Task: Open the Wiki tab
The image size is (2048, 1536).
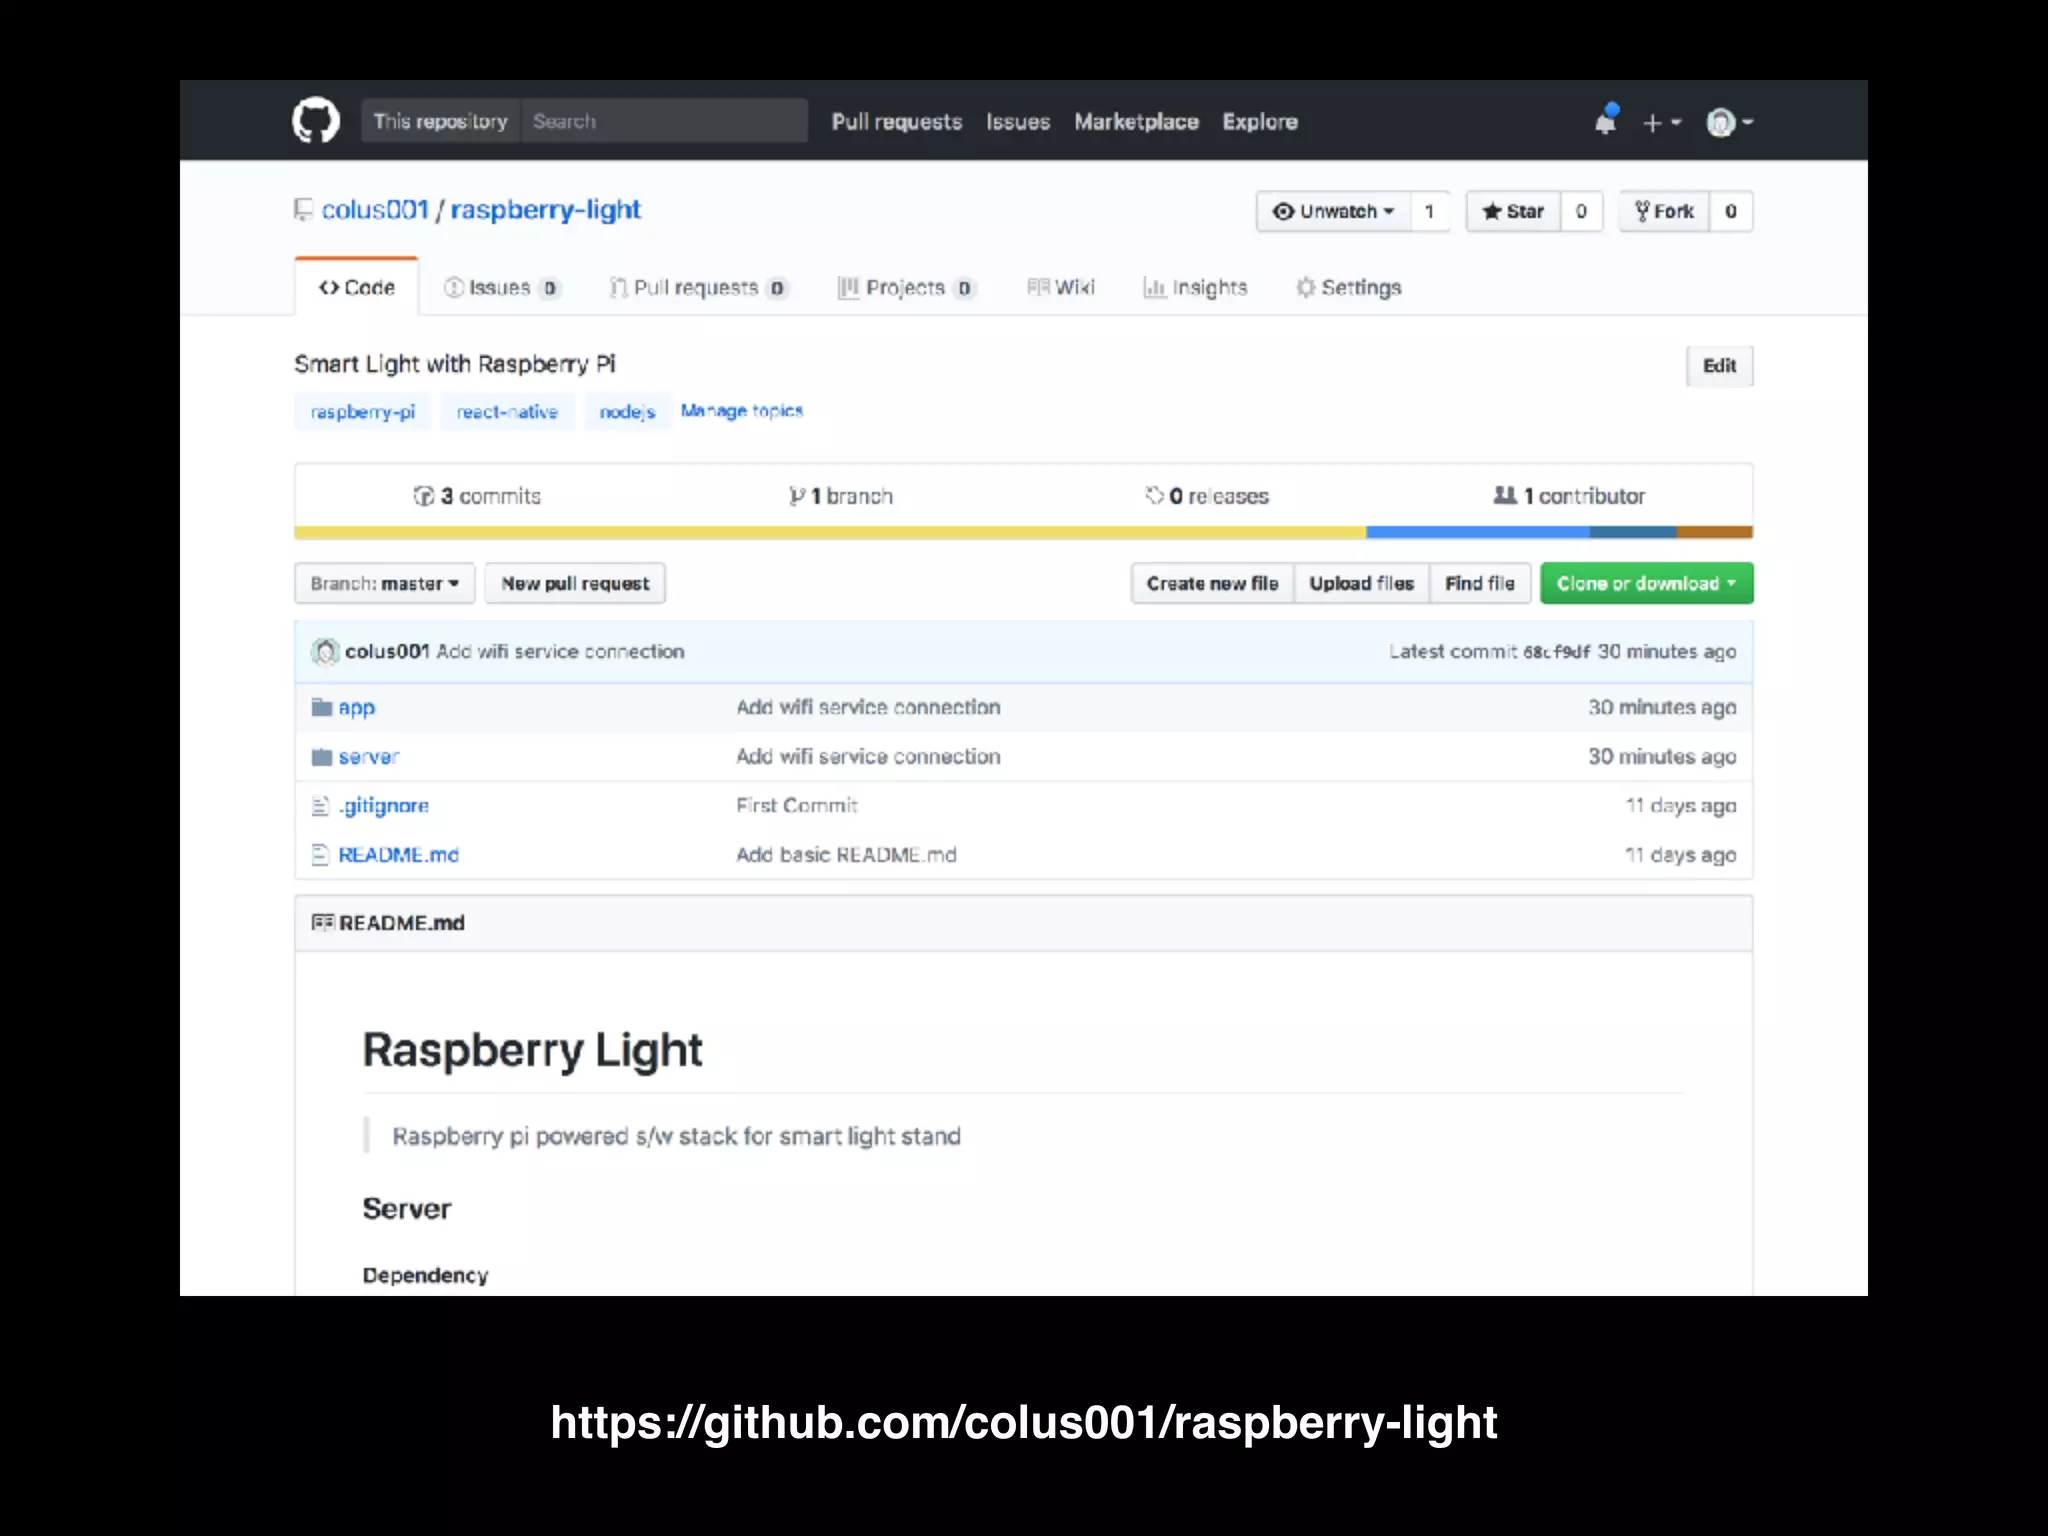Action: (x=1061, y=287)
